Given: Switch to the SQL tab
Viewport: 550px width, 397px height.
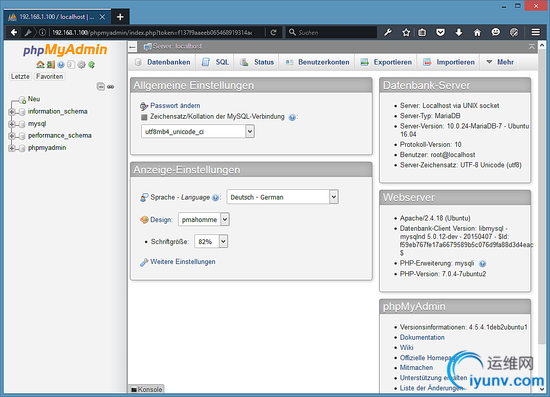Looking at the screenshot, I should (215, 62).
